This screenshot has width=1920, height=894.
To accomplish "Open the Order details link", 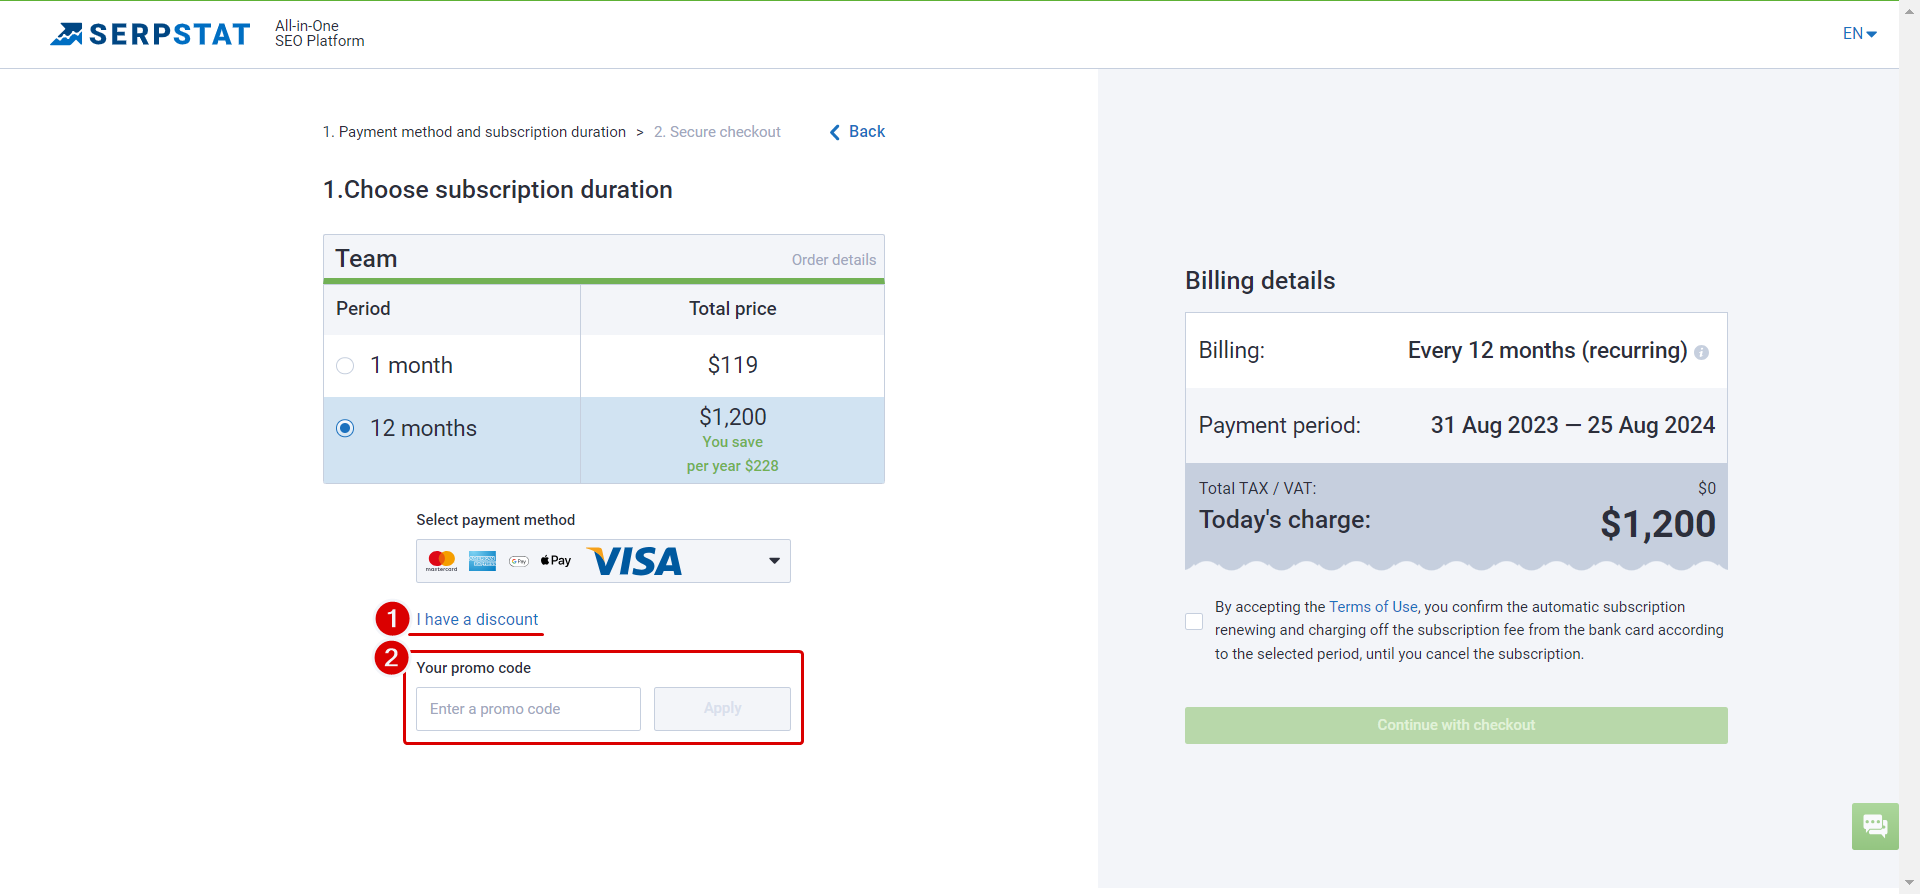I will [834, 260].
